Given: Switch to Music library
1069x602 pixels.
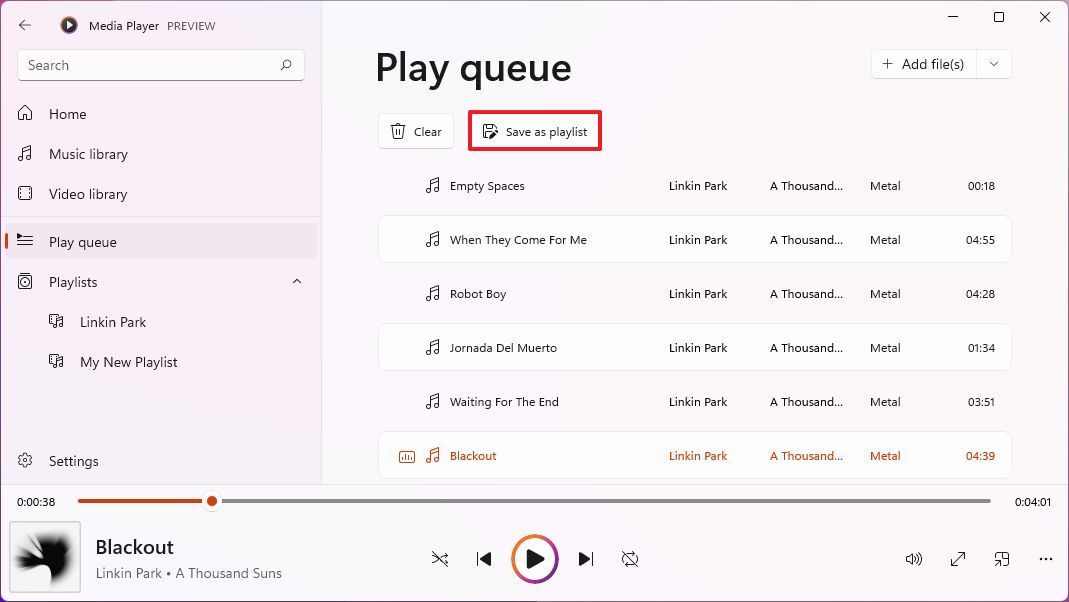Looking at the screenshot, I should coord(89,154).
